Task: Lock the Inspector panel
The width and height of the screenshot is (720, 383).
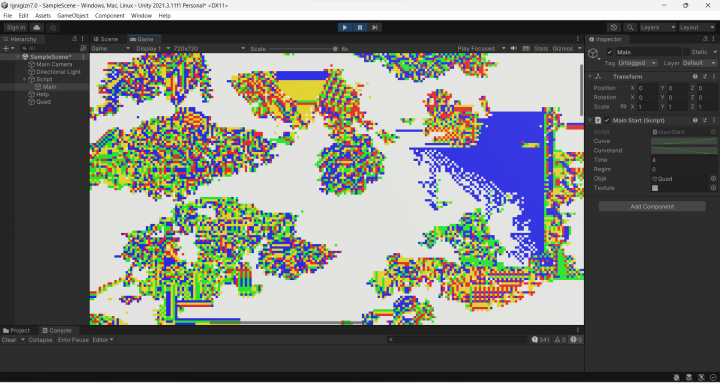Action: click(706, 39)
